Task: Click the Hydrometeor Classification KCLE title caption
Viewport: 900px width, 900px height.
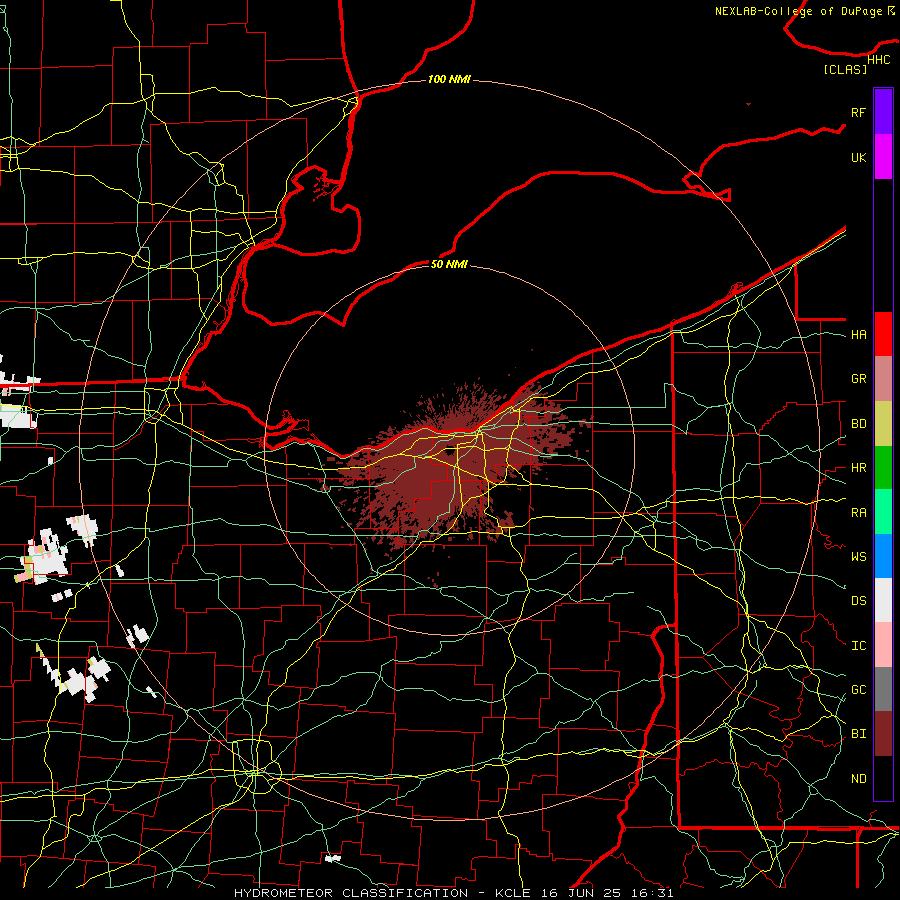Action: pos(453,893)
